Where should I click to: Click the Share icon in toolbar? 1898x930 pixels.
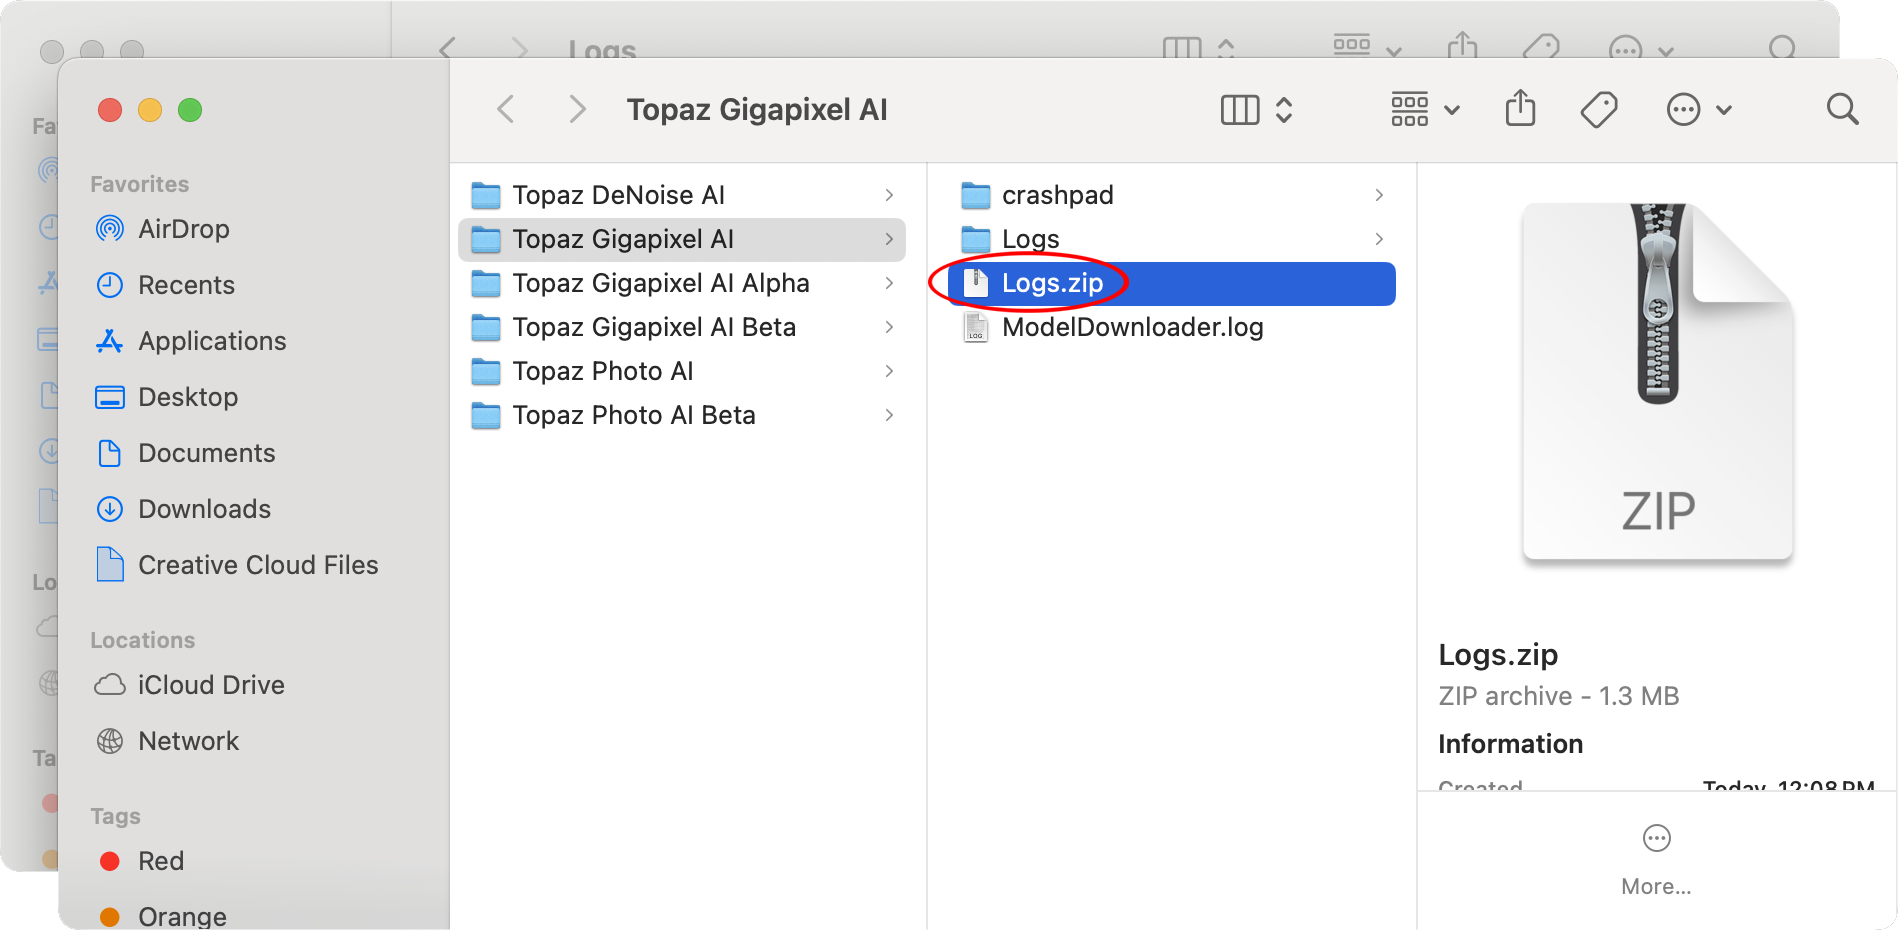[1520, 108]
